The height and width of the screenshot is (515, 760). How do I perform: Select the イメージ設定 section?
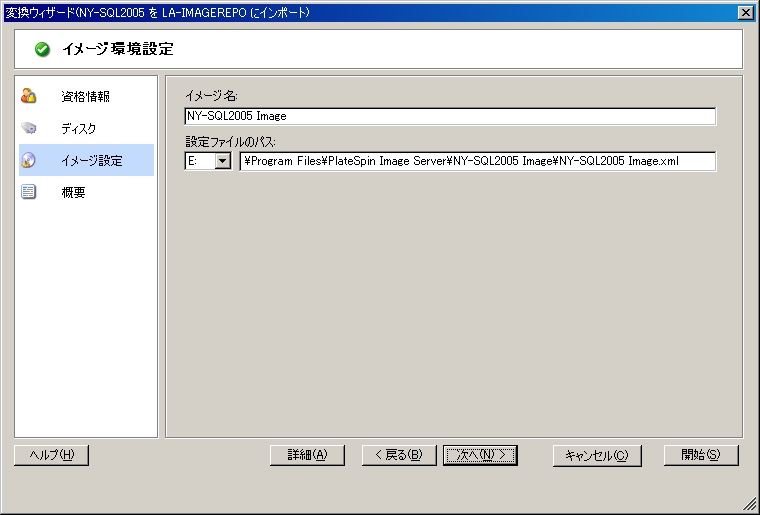coord(86,160)
